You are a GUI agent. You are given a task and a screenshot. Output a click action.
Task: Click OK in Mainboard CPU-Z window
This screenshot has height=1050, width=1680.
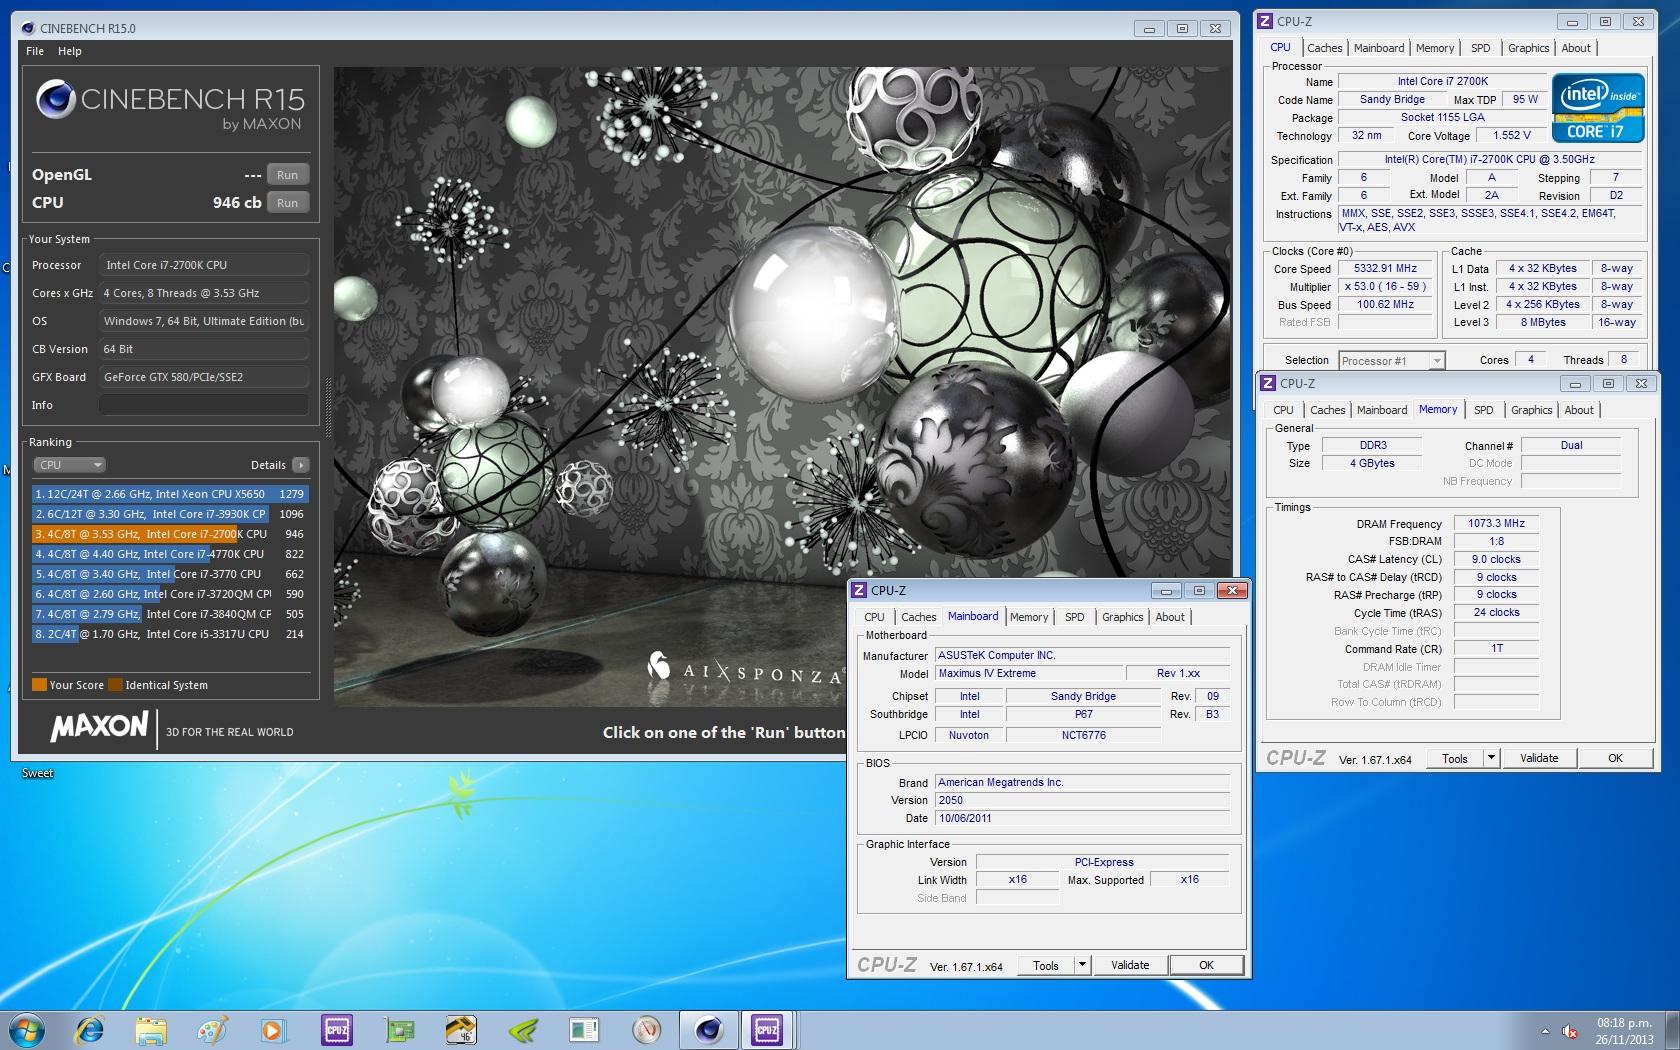[x=1207, y=965]
